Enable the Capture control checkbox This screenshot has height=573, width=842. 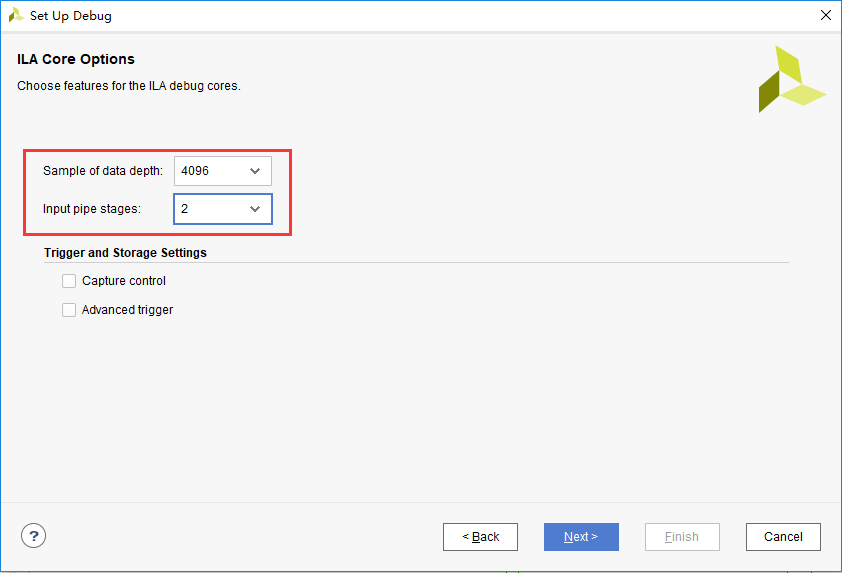(69, 281)
